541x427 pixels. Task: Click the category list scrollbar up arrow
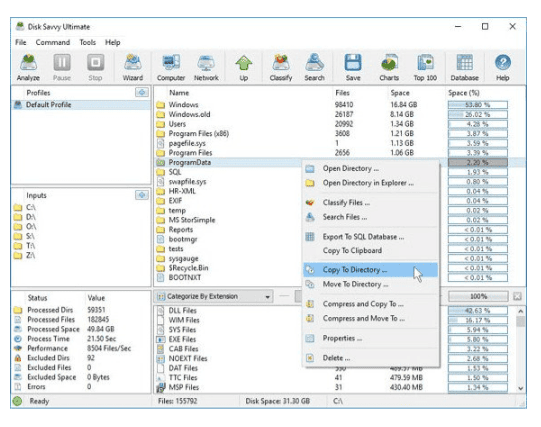coord(521,311)
